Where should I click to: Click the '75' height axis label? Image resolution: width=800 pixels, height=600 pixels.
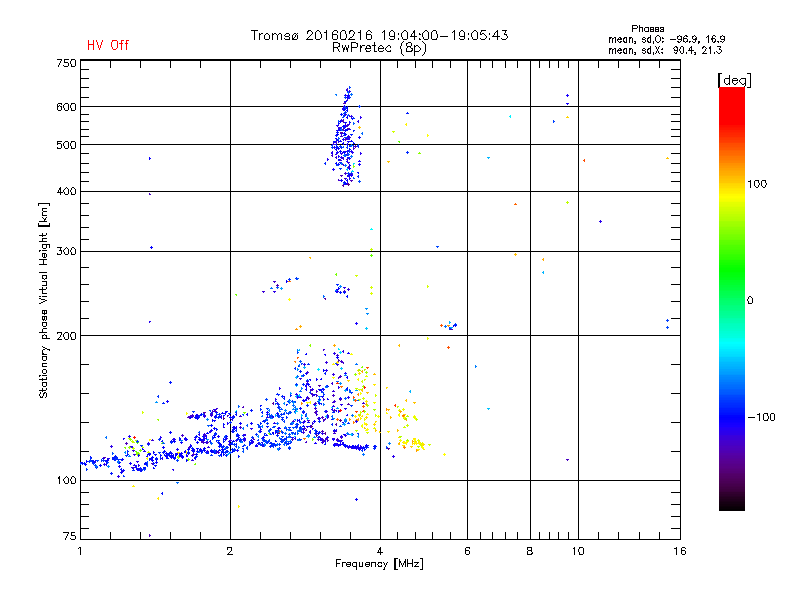(70, 536)
